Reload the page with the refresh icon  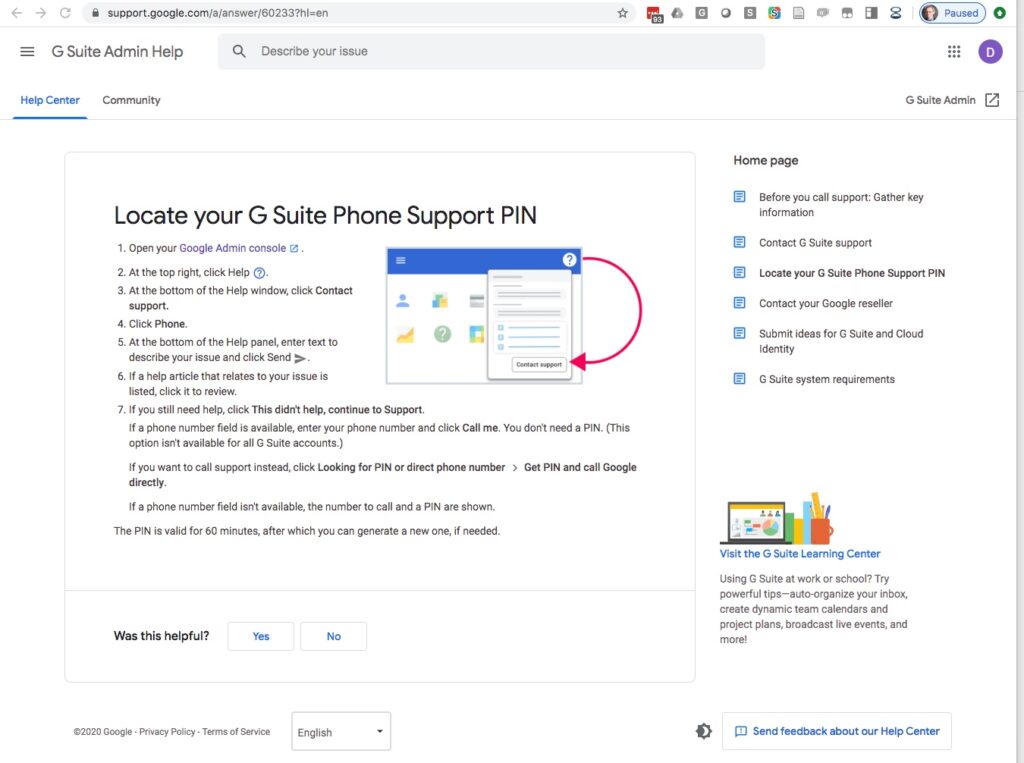coord(64,13)
